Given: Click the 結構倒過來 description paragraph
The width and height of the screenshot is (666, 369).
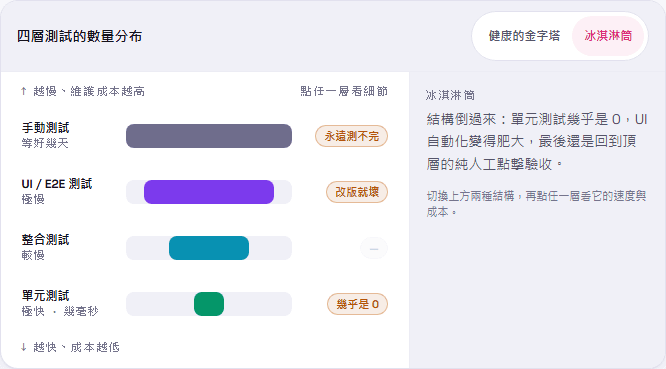Looking at the screenshot, I should (537, 141).
